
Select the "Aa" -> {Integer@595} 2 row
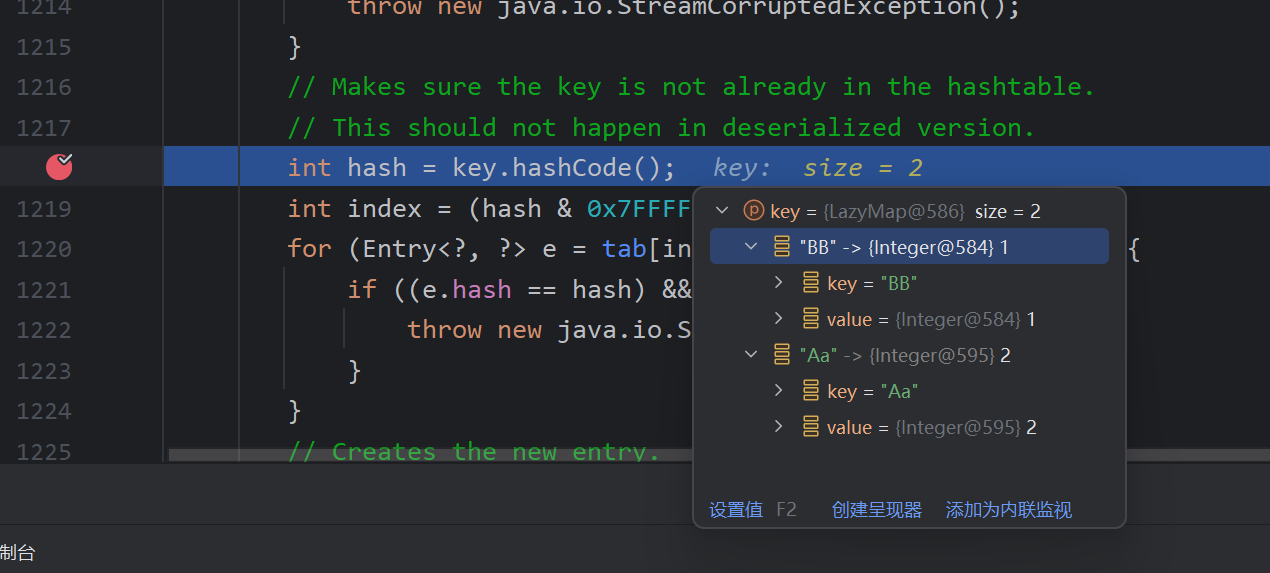(x=909, y=355)
